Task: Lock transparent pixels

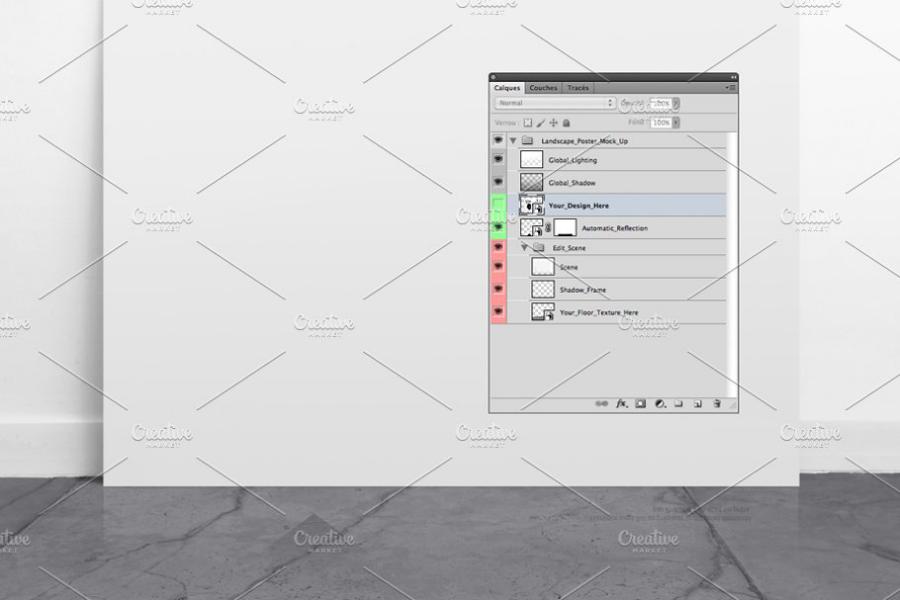Action: (x=528, y=123)
